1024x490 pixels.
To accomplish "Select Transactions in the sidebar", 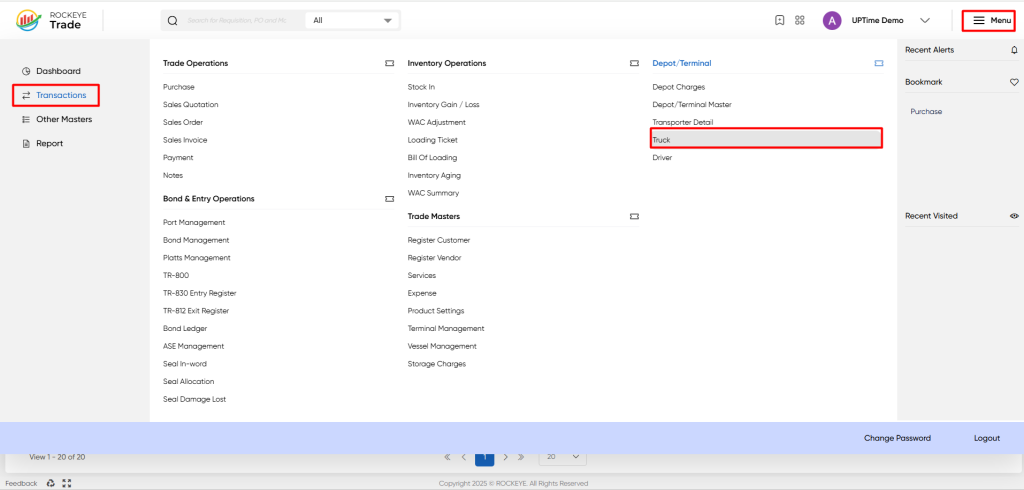I will coord(56,95).
